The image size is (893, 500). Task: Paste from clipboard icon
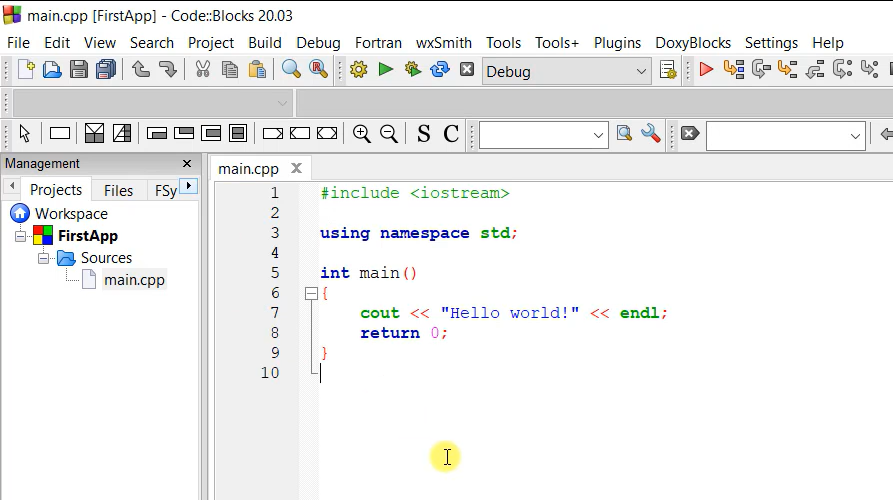(257, 70)
